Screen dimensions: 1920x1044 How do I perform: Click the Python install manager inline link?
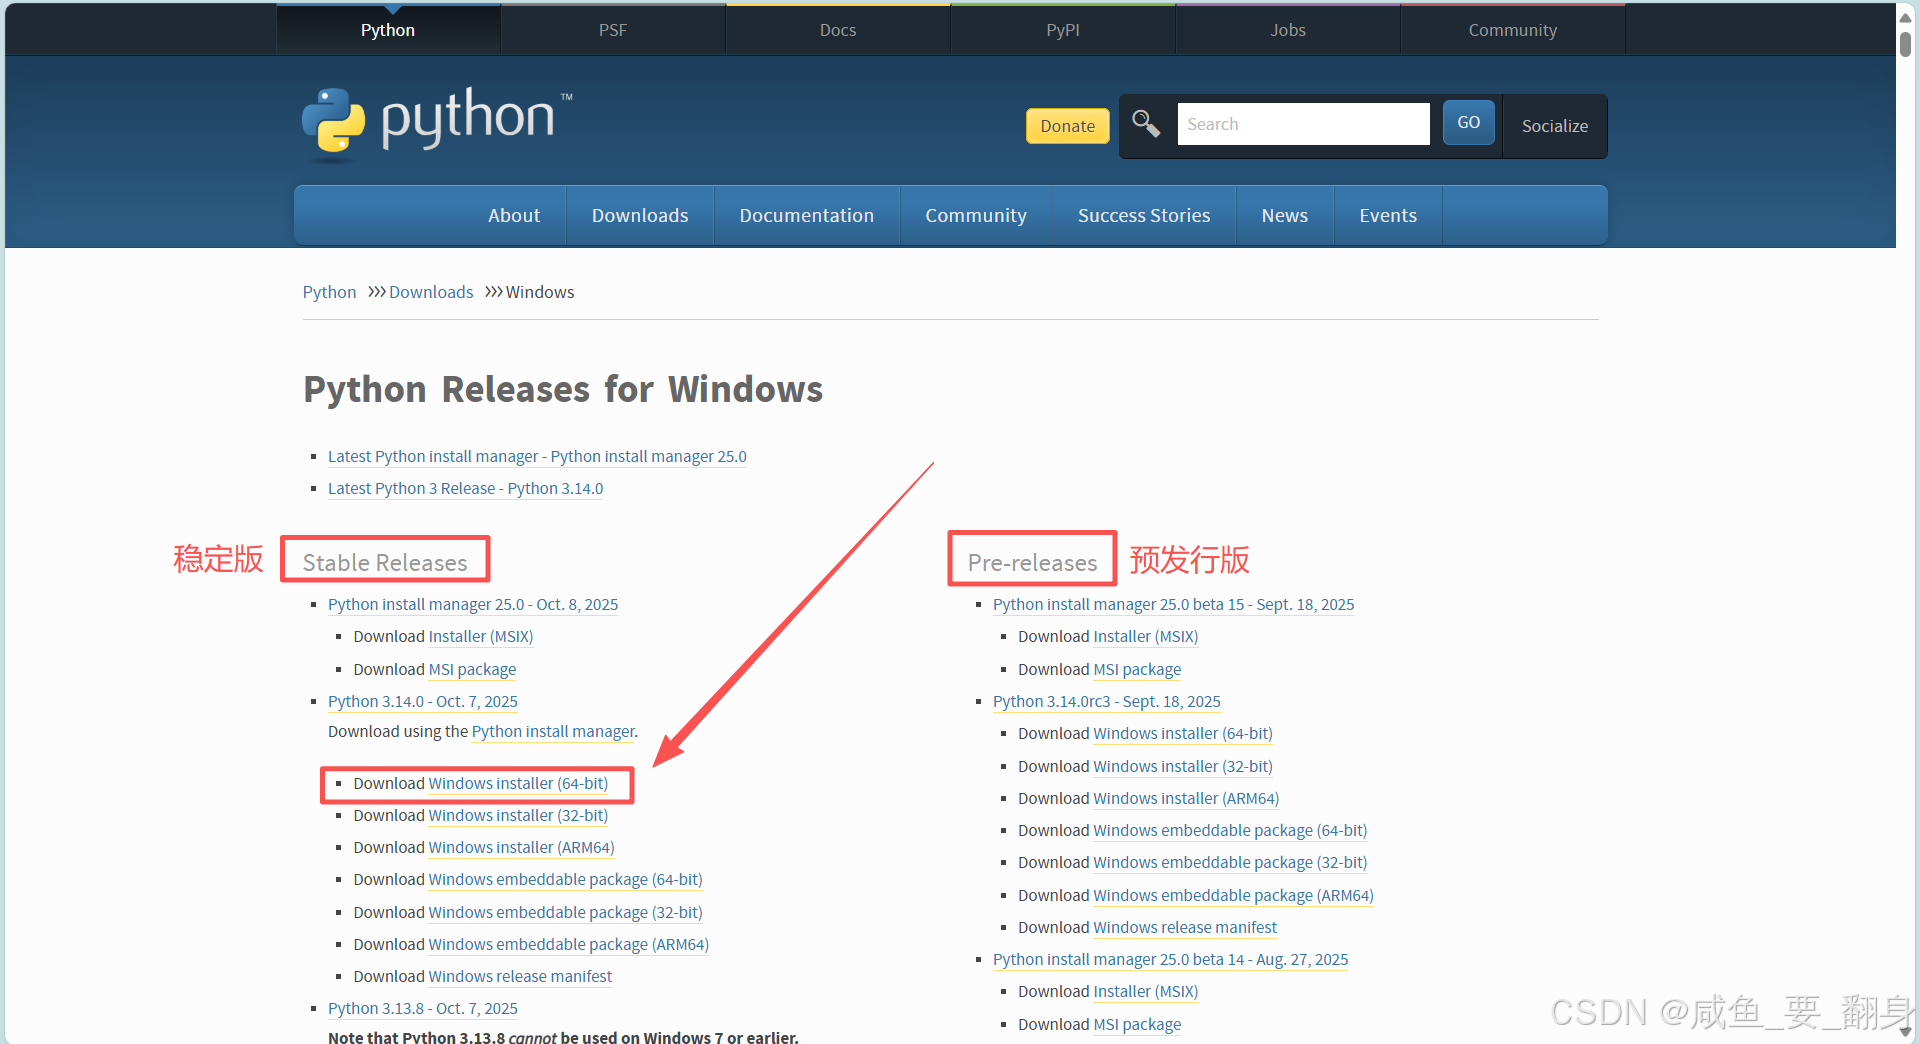553,731
